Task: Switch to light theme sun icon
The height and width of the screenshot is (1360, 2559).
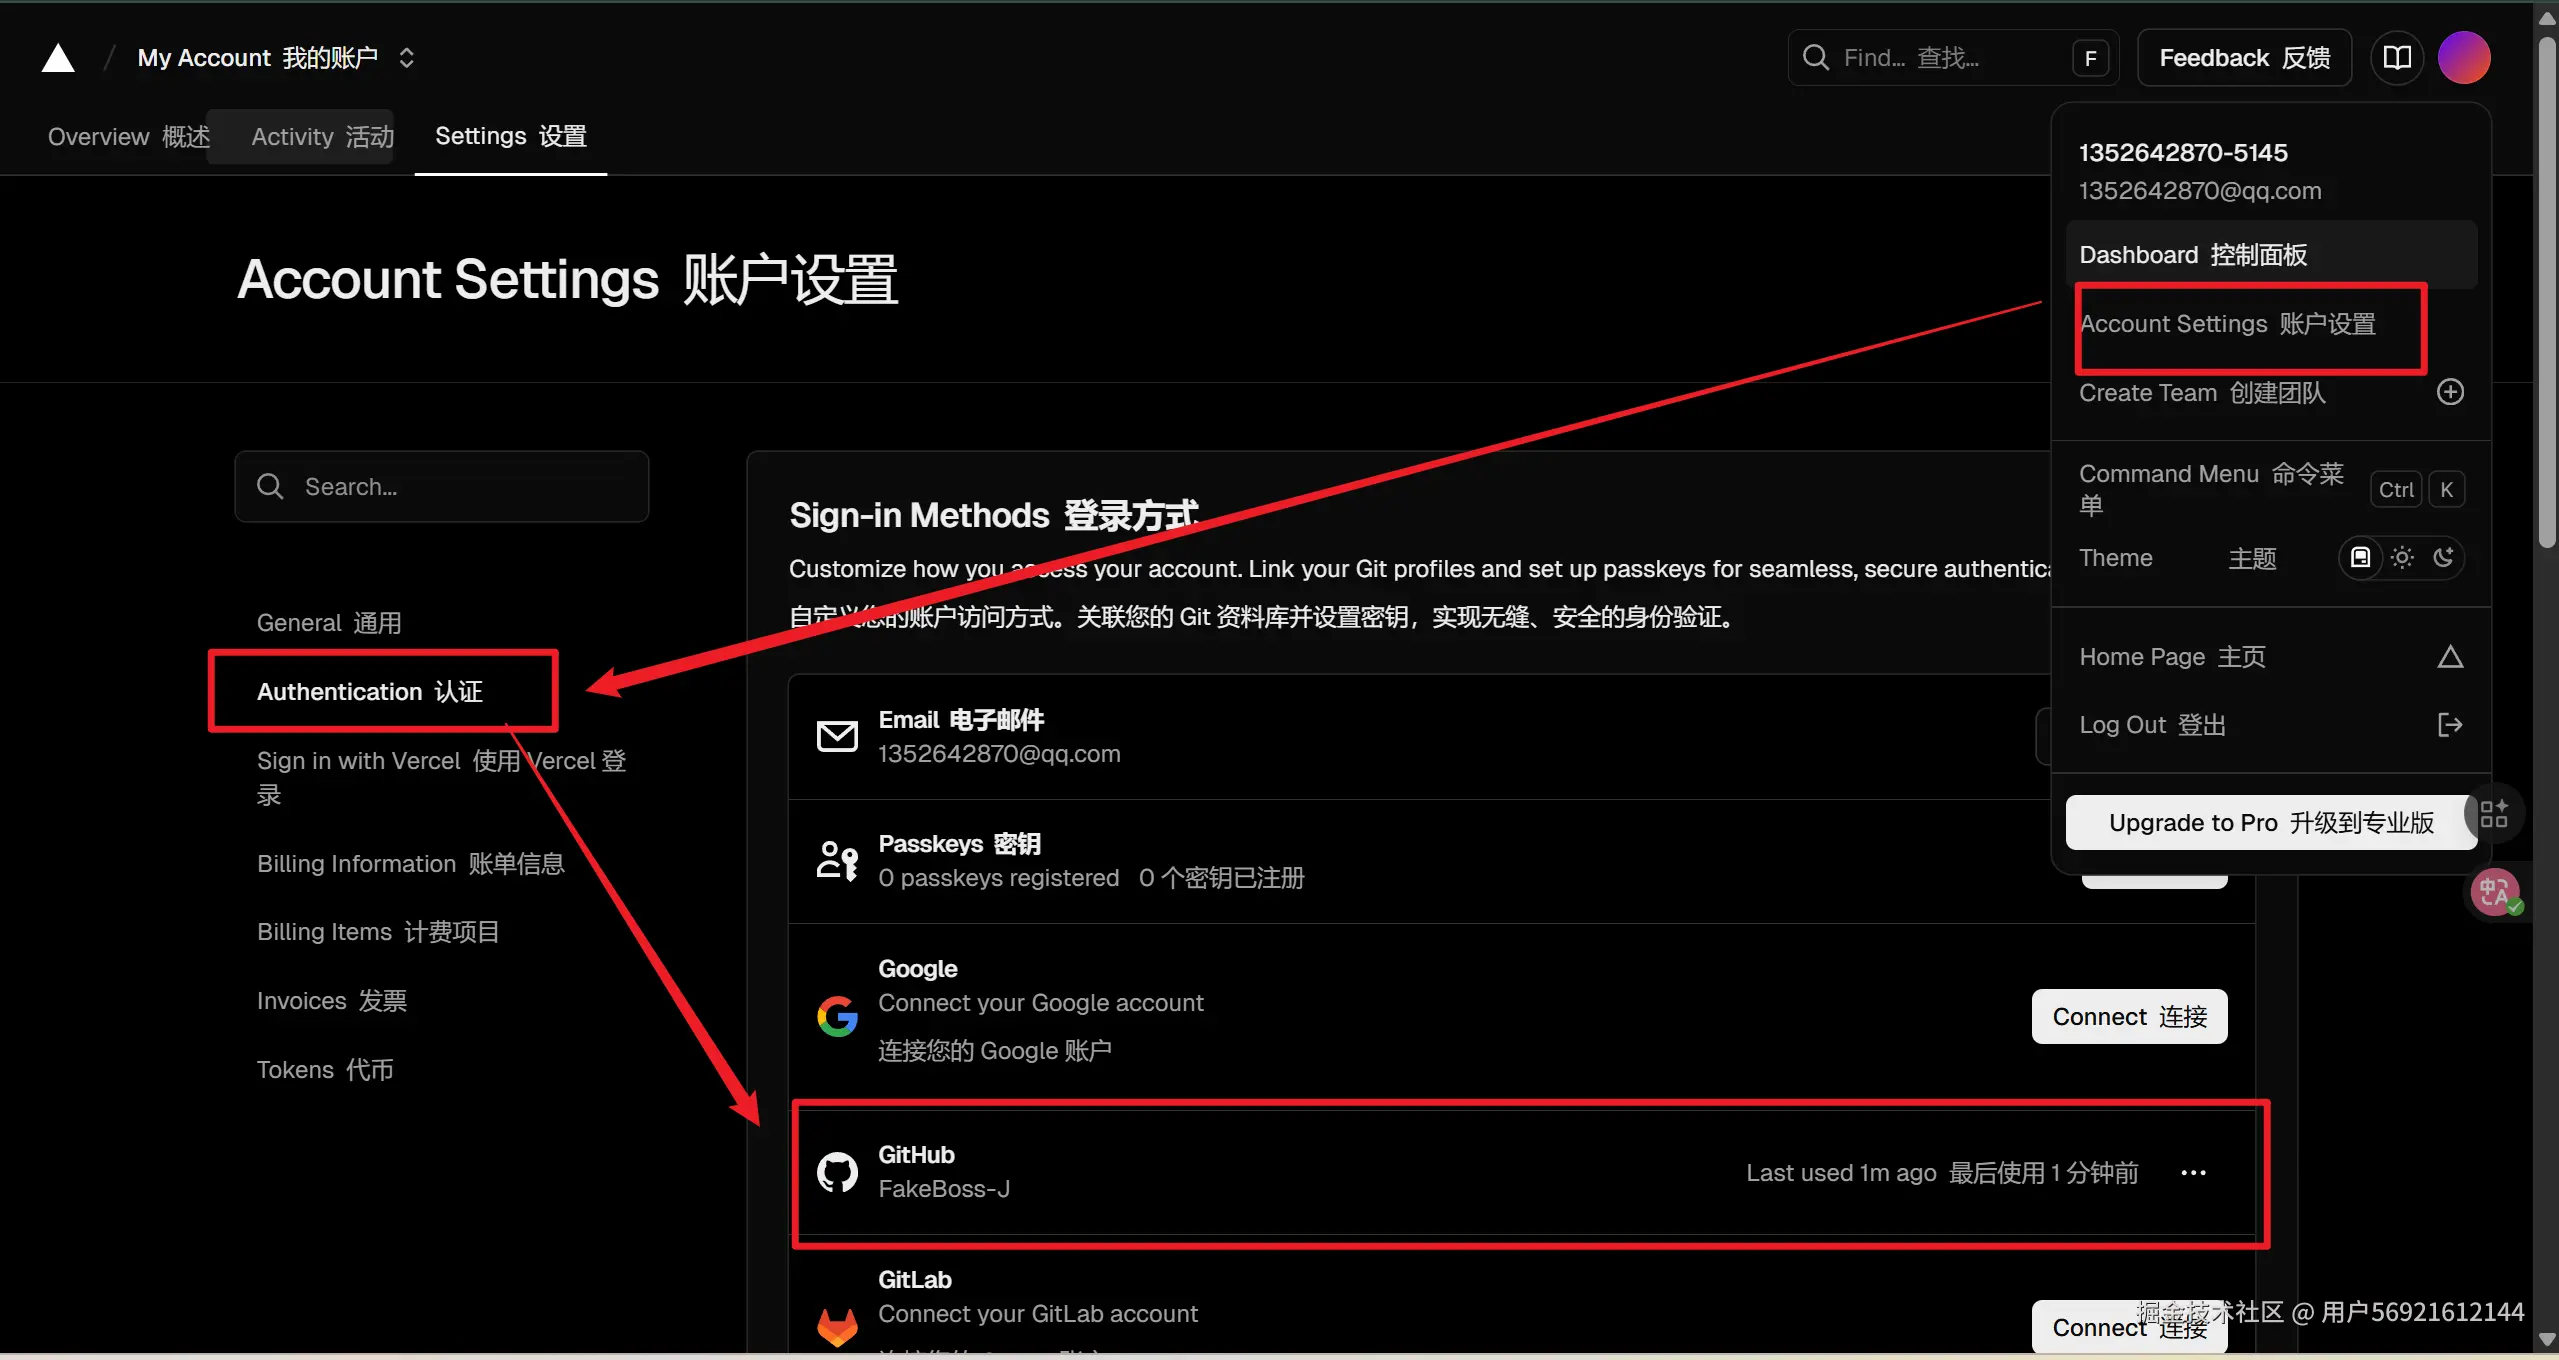Action: 2402,558
